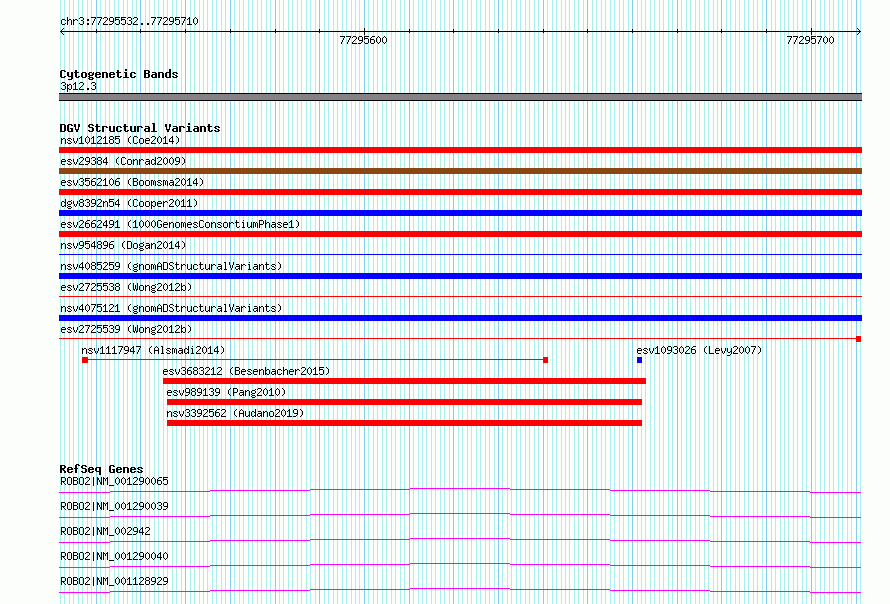The width and height of the screenshot is (890, 604).
Task: Open the ROBO2|NM_002942 gene label
Action: [x=105, y=531]
